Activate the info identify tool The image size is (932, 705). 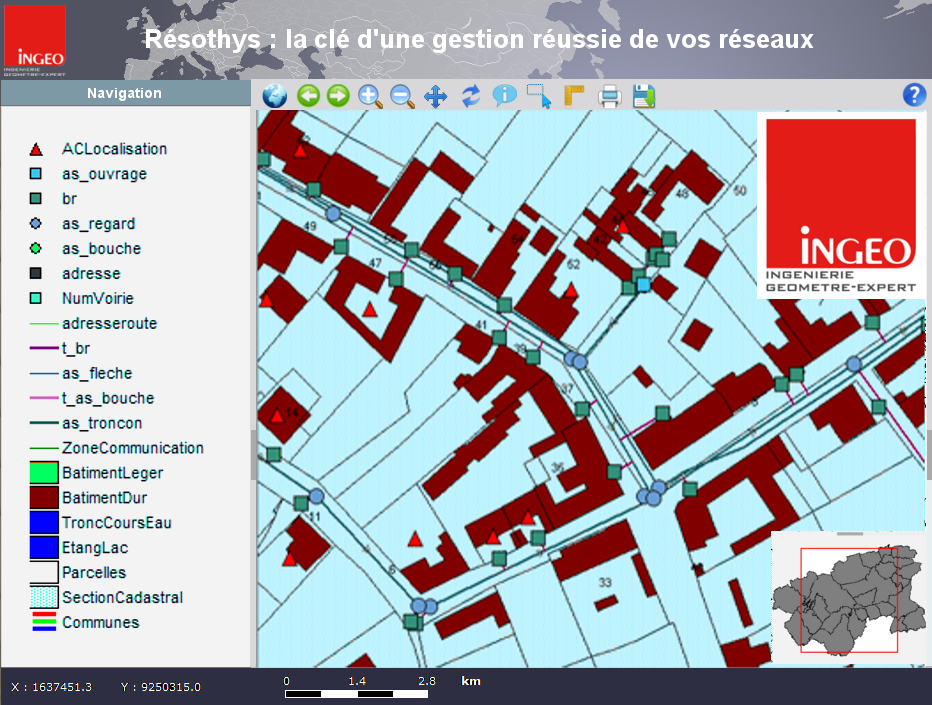tap(505, 96)
